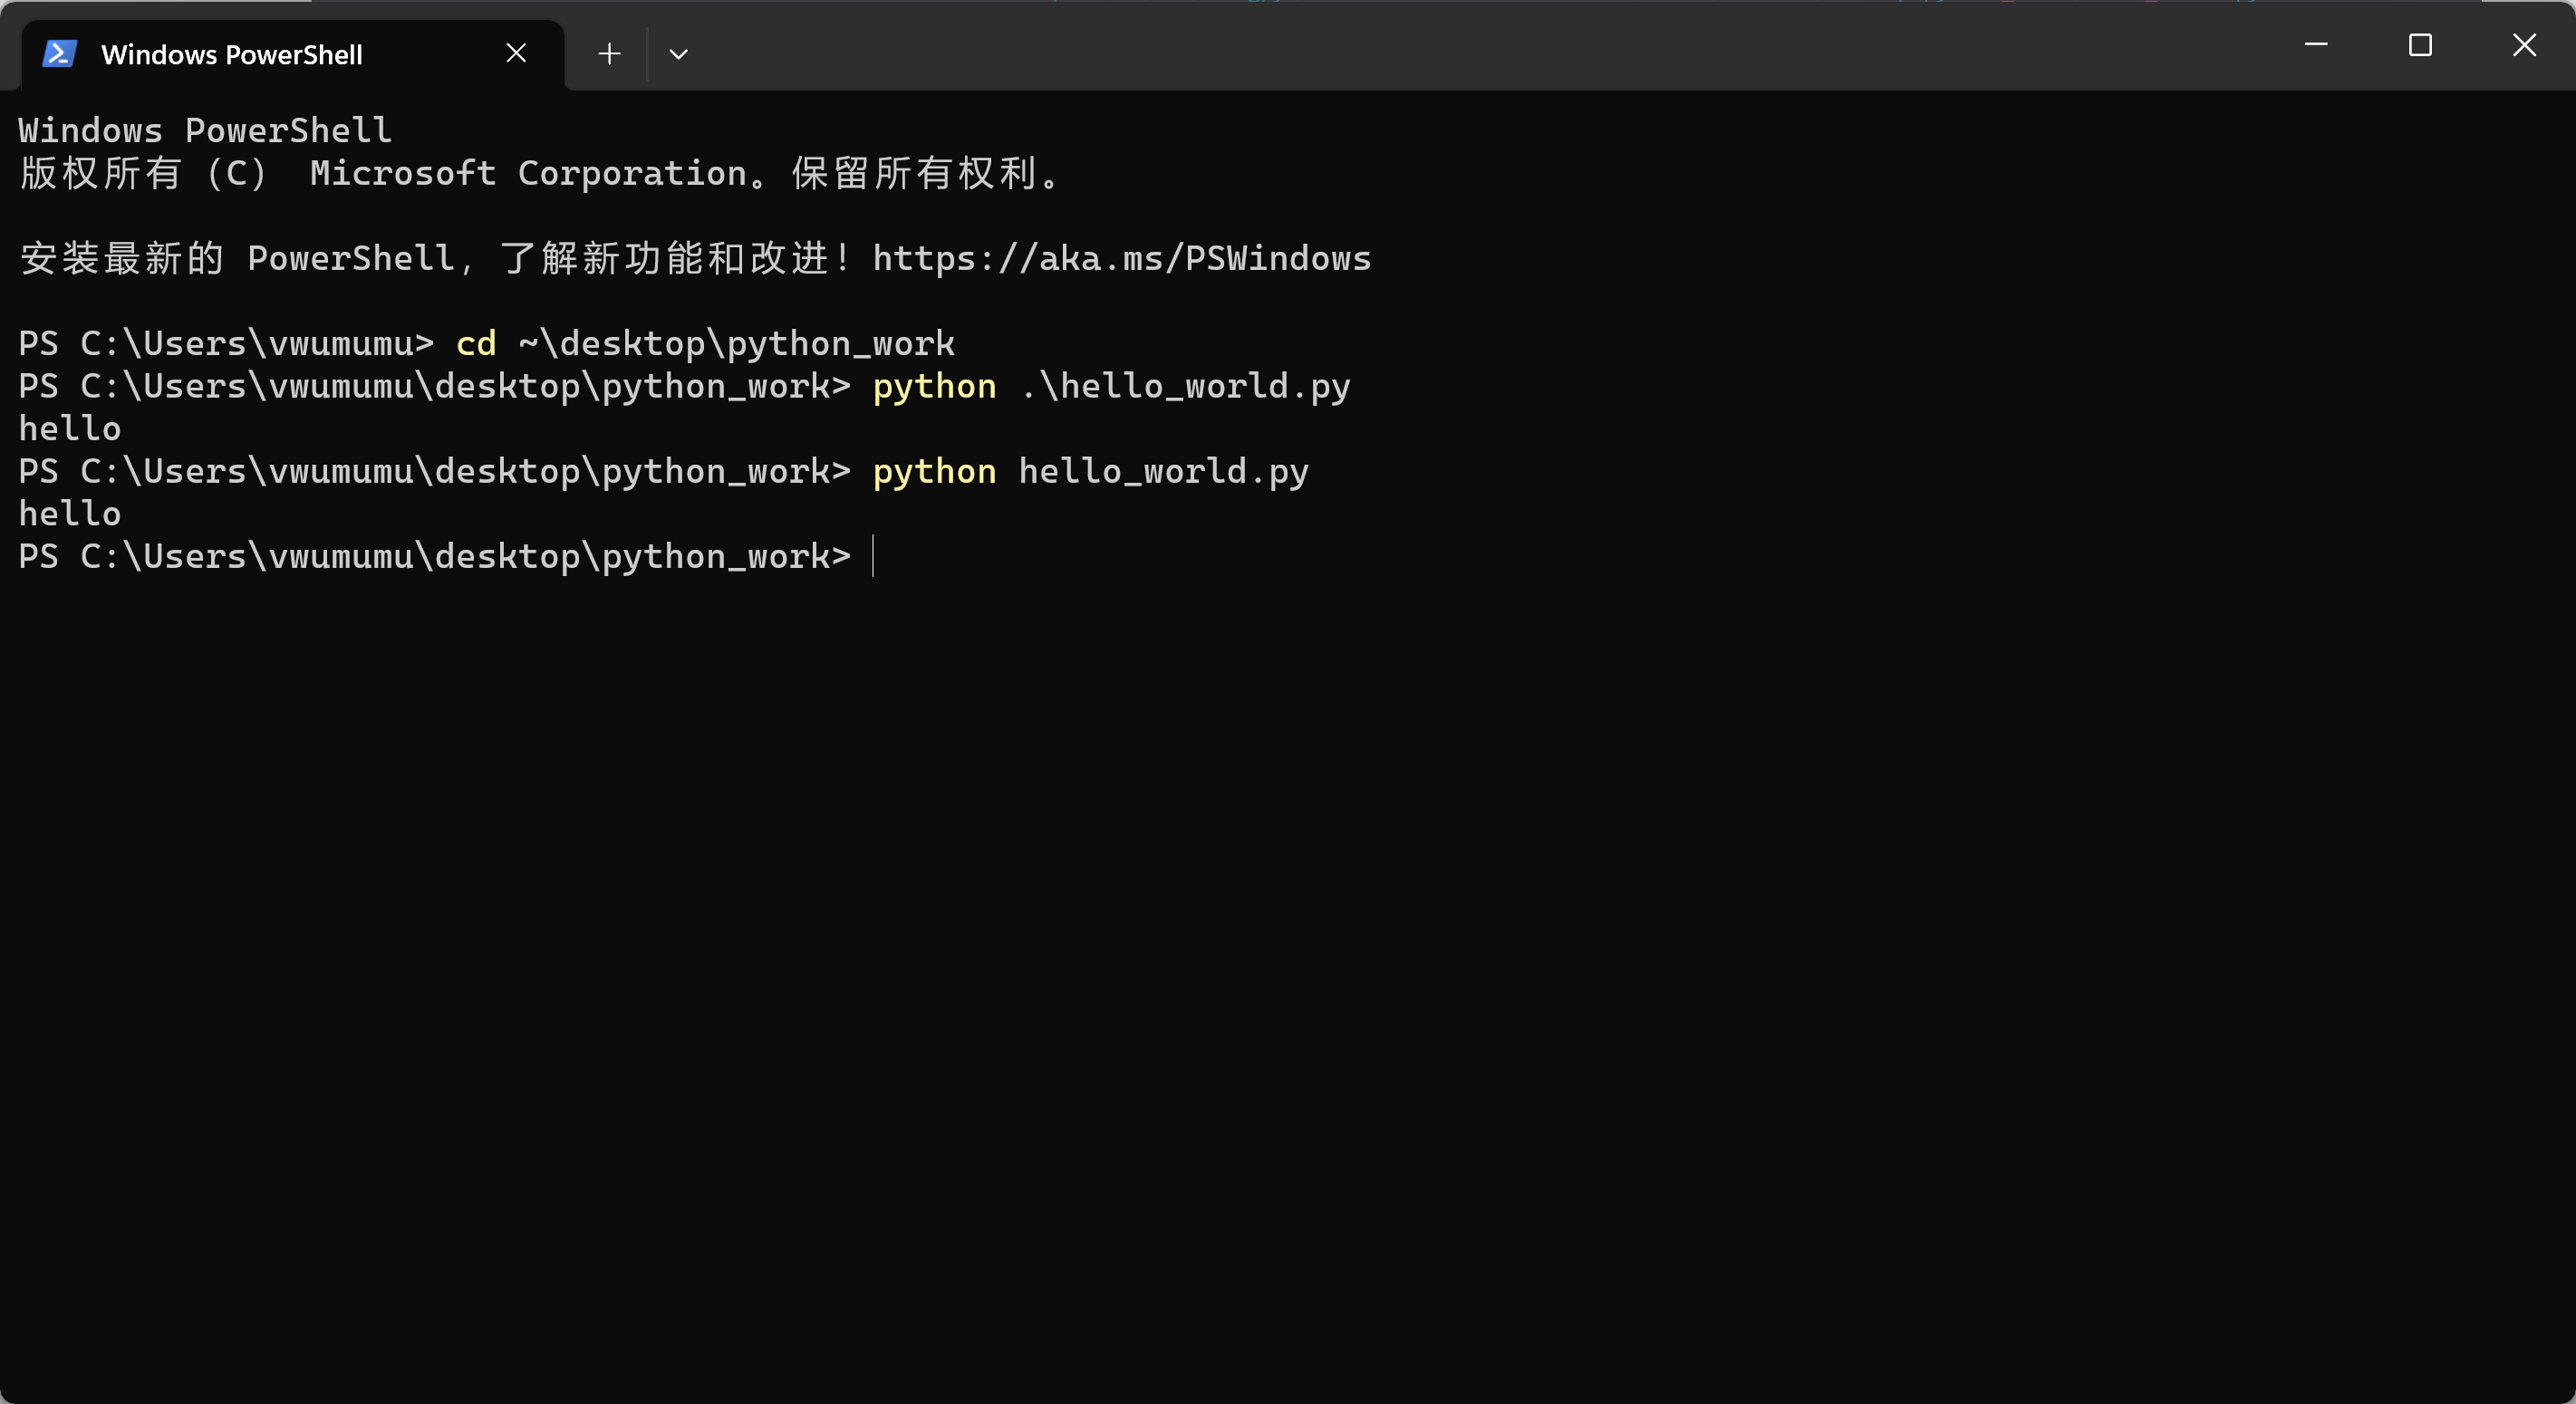Click the '~\desktop\python_work' path argument

click(737, 344)
